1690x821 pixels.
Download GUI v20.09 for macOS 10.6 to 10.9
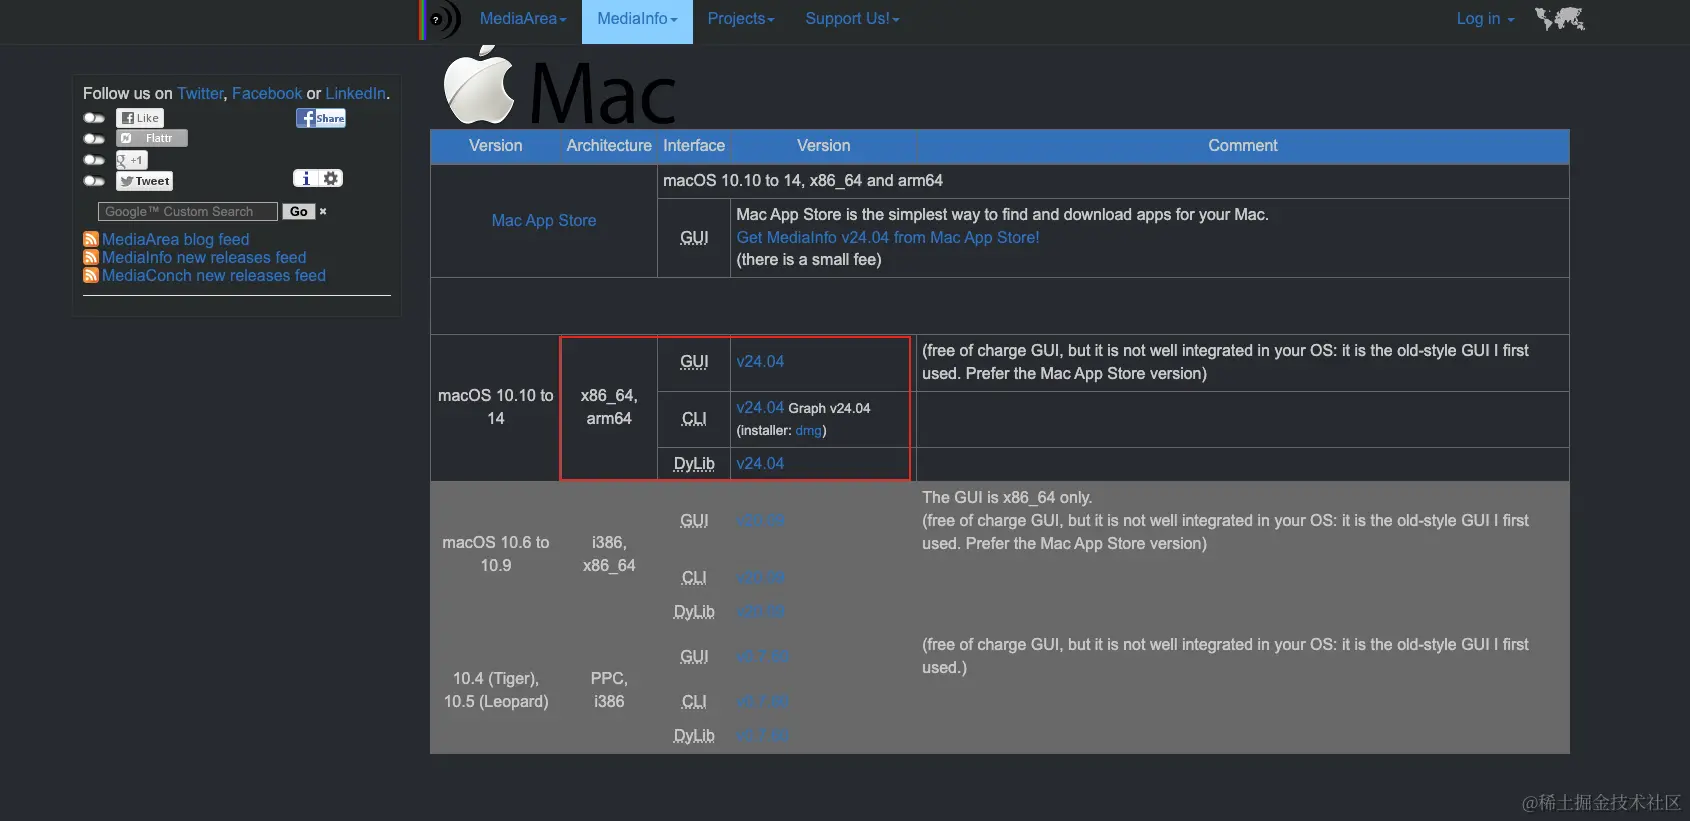(x=760, y=520)
